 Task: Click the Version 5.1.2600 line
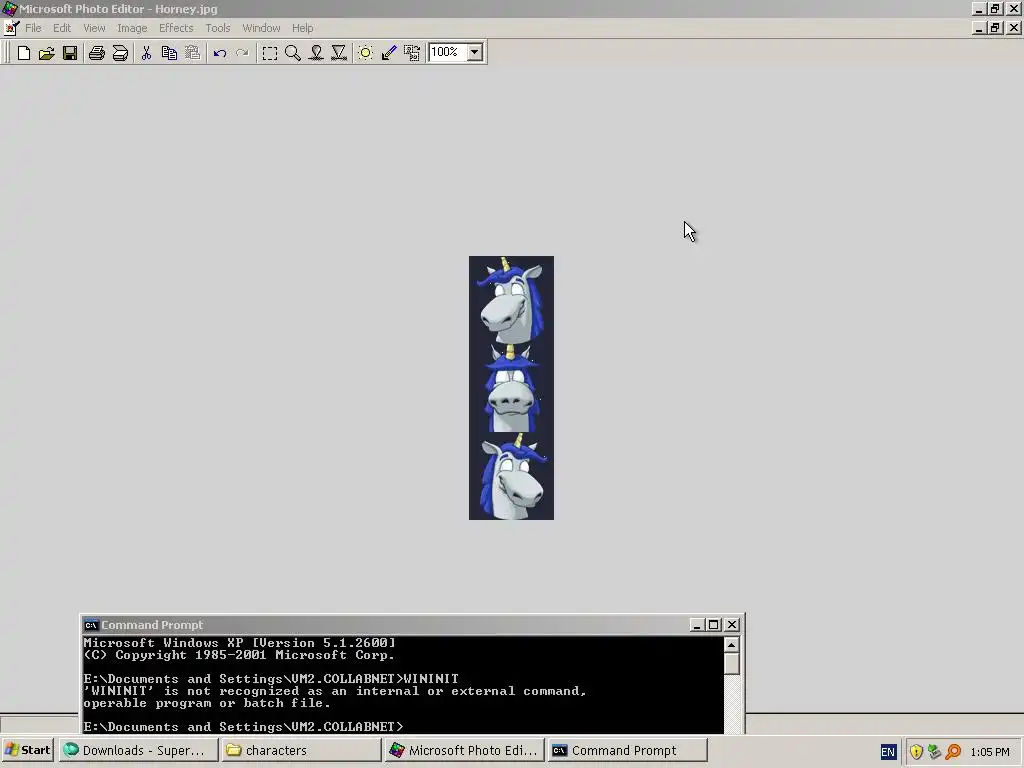[x=239, y=643]
